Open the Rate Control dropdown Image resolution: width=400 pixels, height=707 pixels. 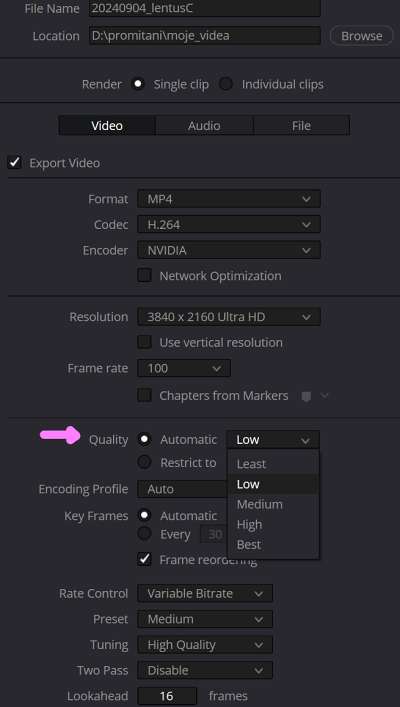[205, 593]
